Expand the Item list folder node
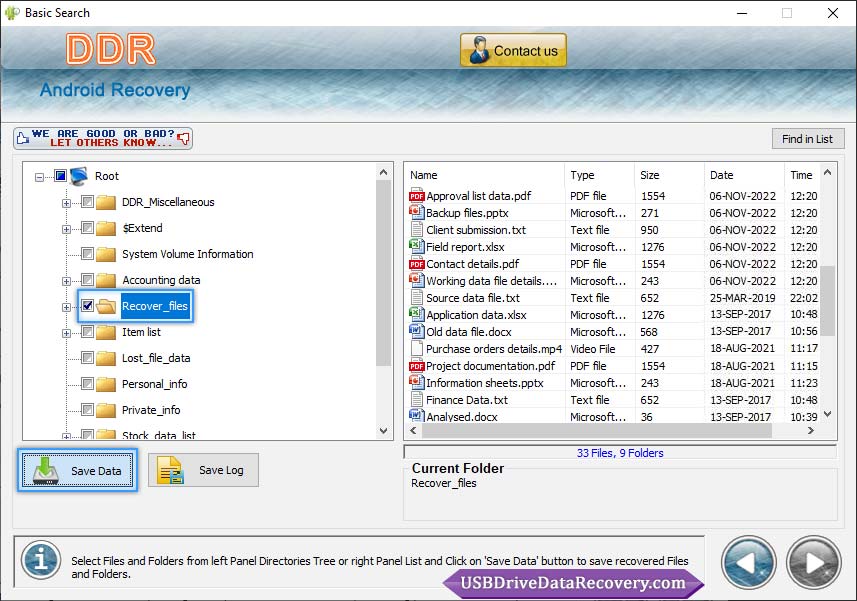Viewport: 857px width, 601px height. click(66, 333)
